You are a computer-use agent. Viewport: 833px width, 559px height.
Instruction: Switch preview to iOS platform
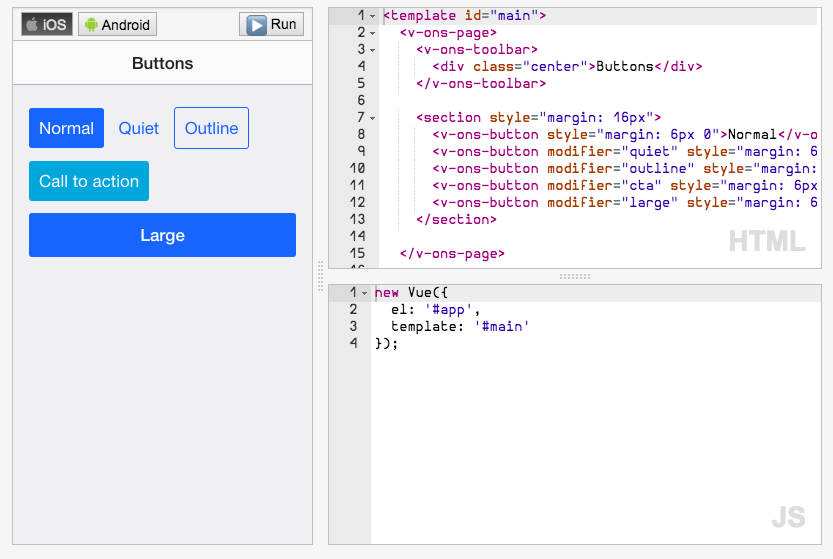[47, 24]
